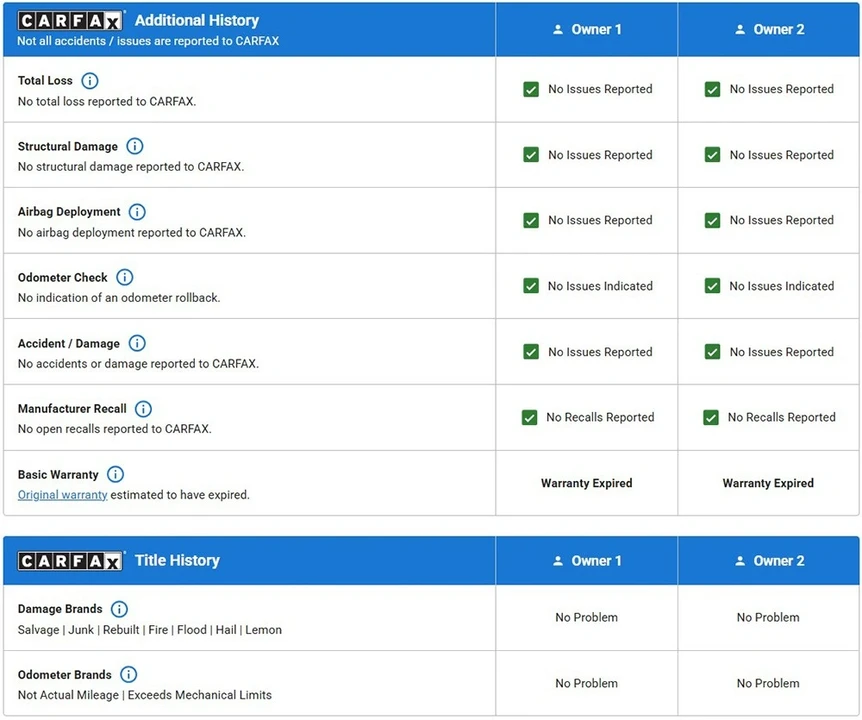The image size is (862, 720).
Task: Click 'No structural damage reported to CARFAX.' text
Action: 131,167
